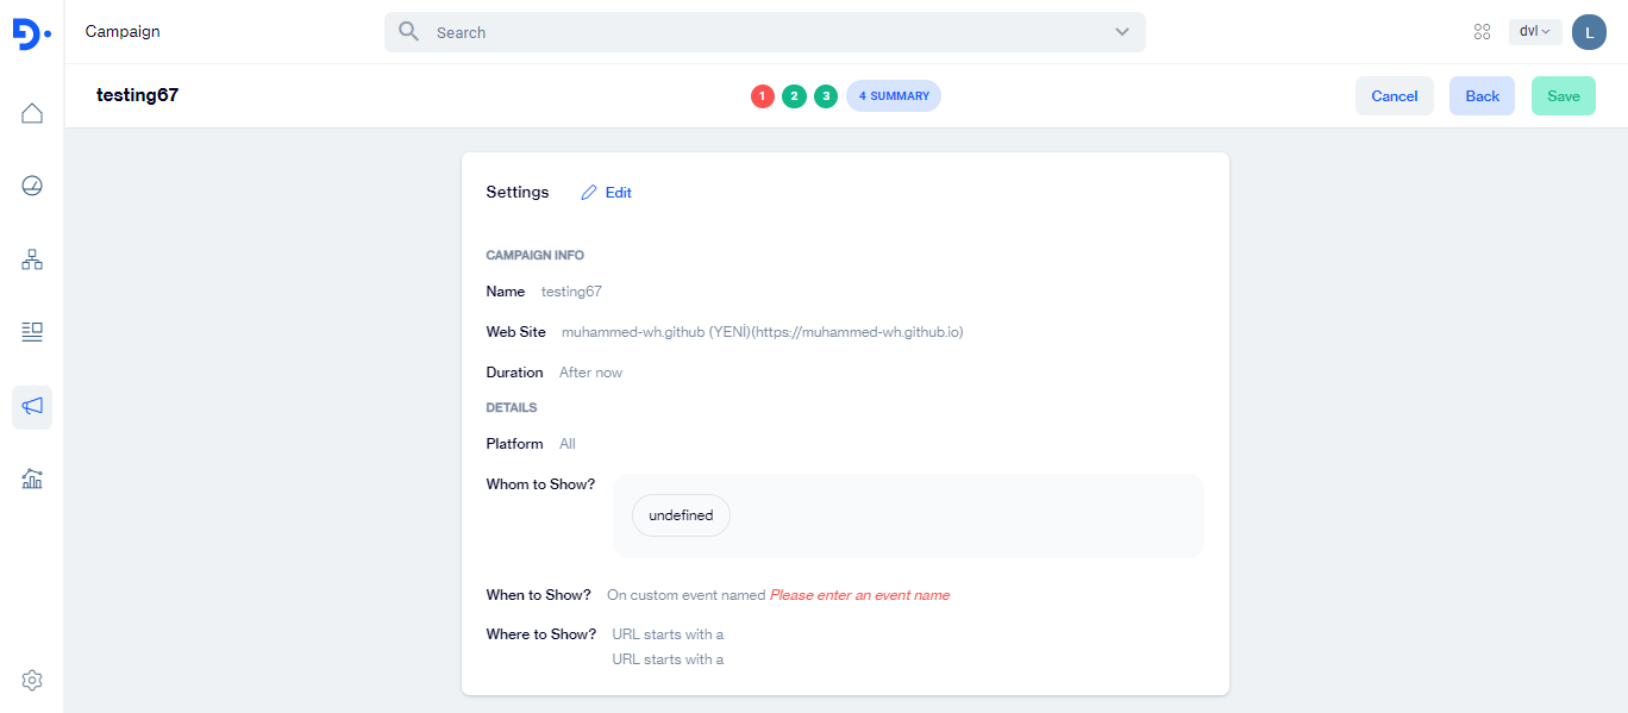Image resolution: width=1628 pixels, height=713 pixels.
Task: Open the Home sidebar icon
Action: pos(32,113)
